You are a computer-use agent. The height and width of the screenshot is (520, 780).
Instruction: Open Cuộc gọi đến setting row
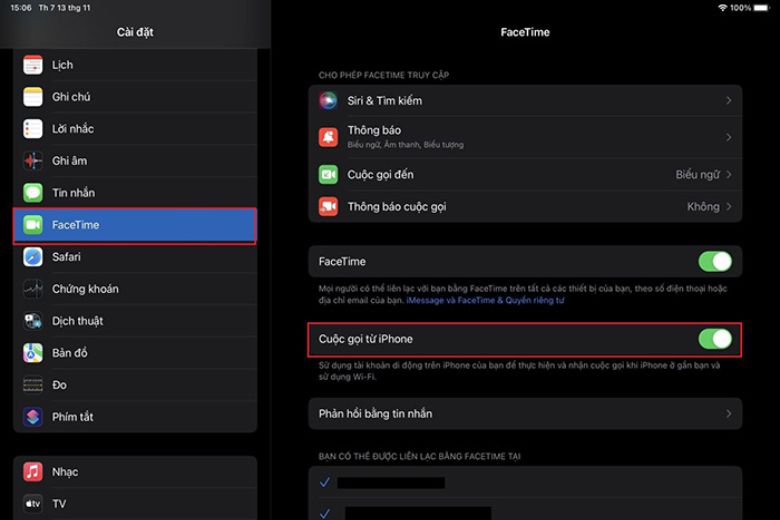point(525,175)
